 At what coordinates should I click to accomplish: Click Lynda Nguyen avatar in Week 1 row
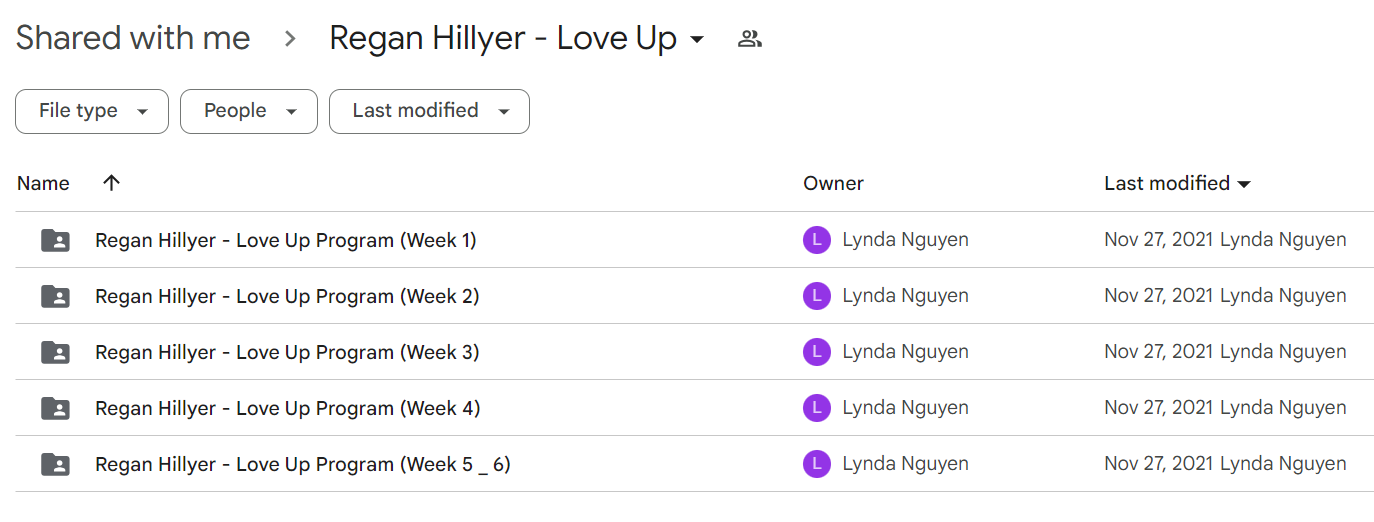817,240
